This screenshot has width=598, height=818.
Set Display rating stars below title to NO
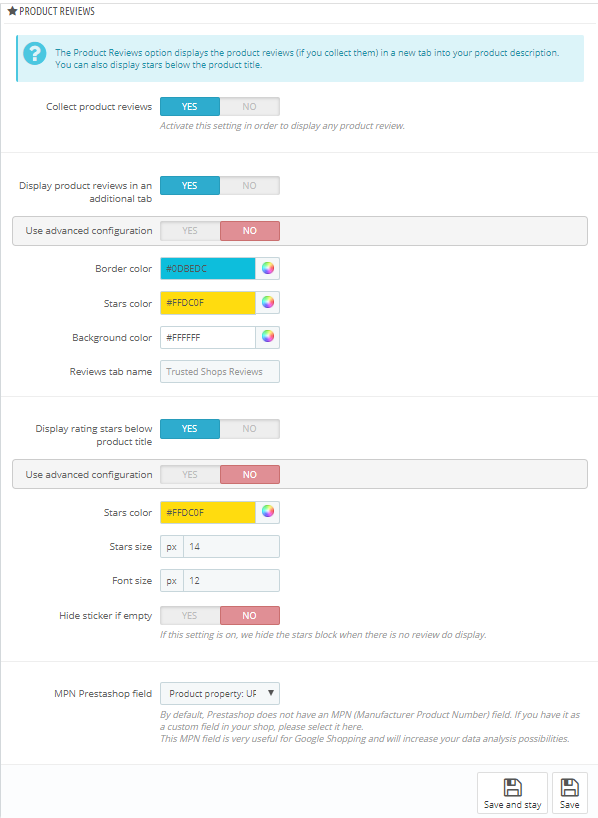coord(249,429)
